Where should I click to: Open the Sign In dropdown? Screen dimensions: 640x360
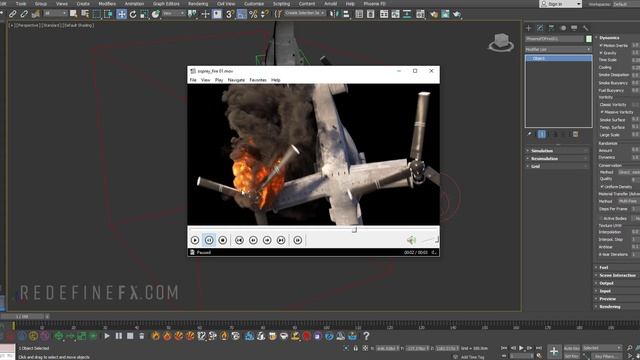coord(560,4)
